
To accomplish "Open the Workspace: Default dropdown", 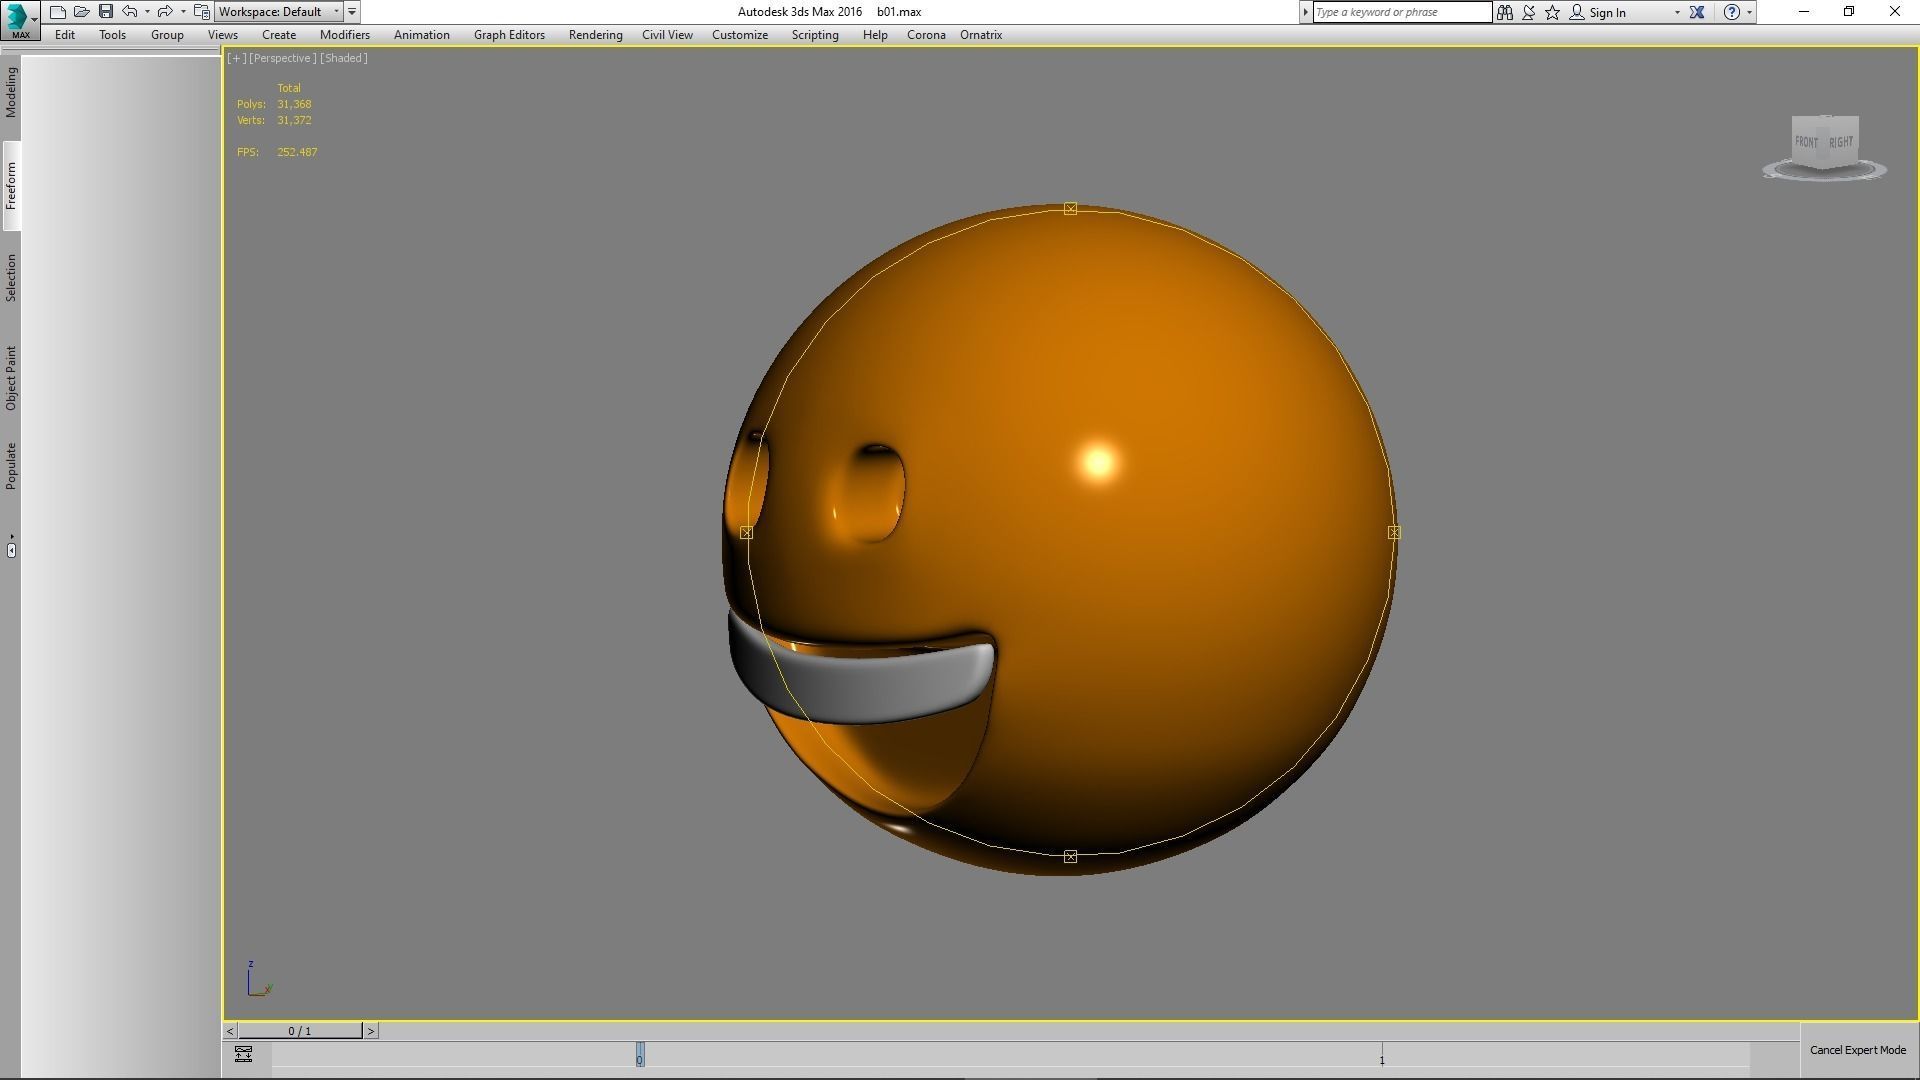I will tap(279, 12).
